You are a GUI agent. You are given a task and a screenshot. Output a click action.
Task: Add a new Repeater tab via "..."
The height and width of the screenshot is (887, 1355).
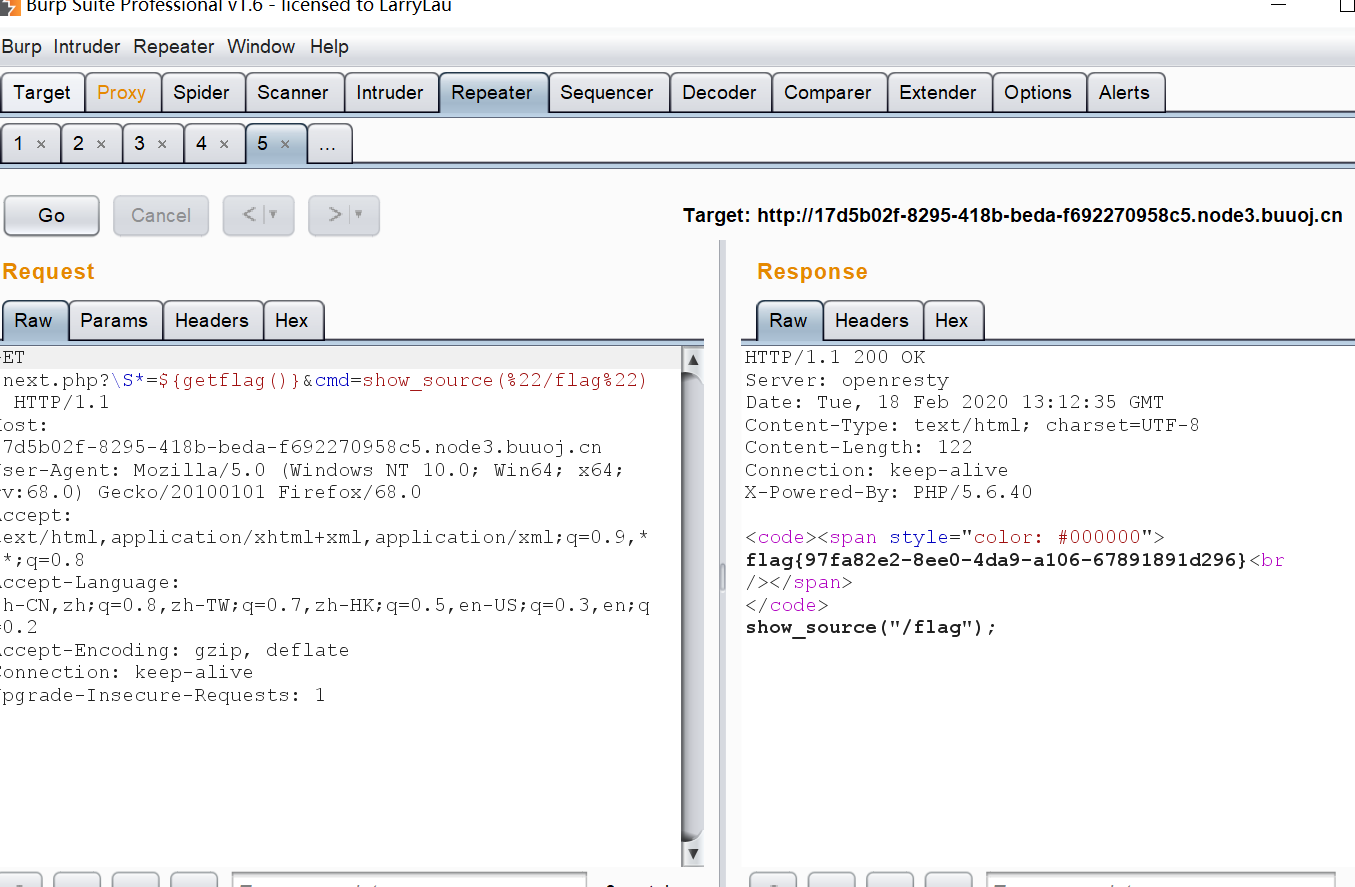(x=329, y=144)
